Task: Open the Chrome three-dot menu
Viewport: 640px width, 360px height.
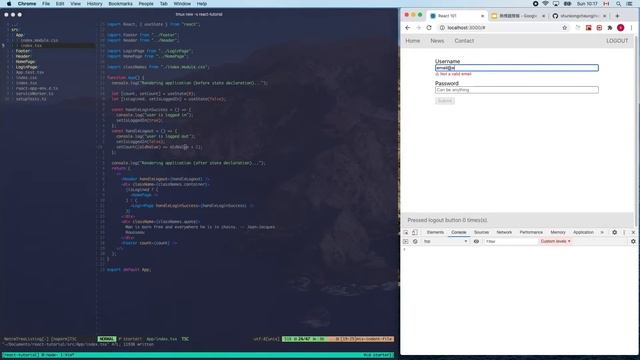Action: point(631,28)
